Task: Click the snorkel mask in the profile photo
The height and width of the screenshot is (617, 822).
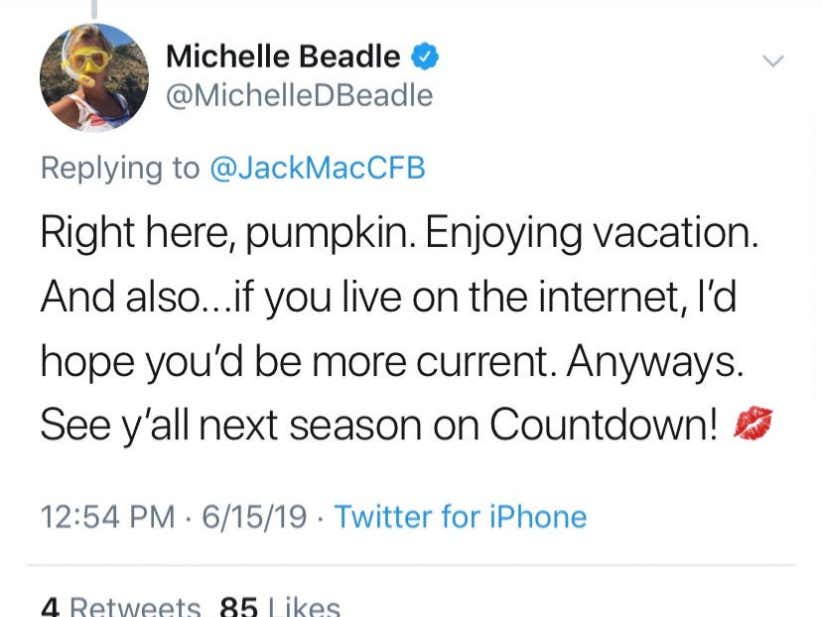Action: [86, 62]
